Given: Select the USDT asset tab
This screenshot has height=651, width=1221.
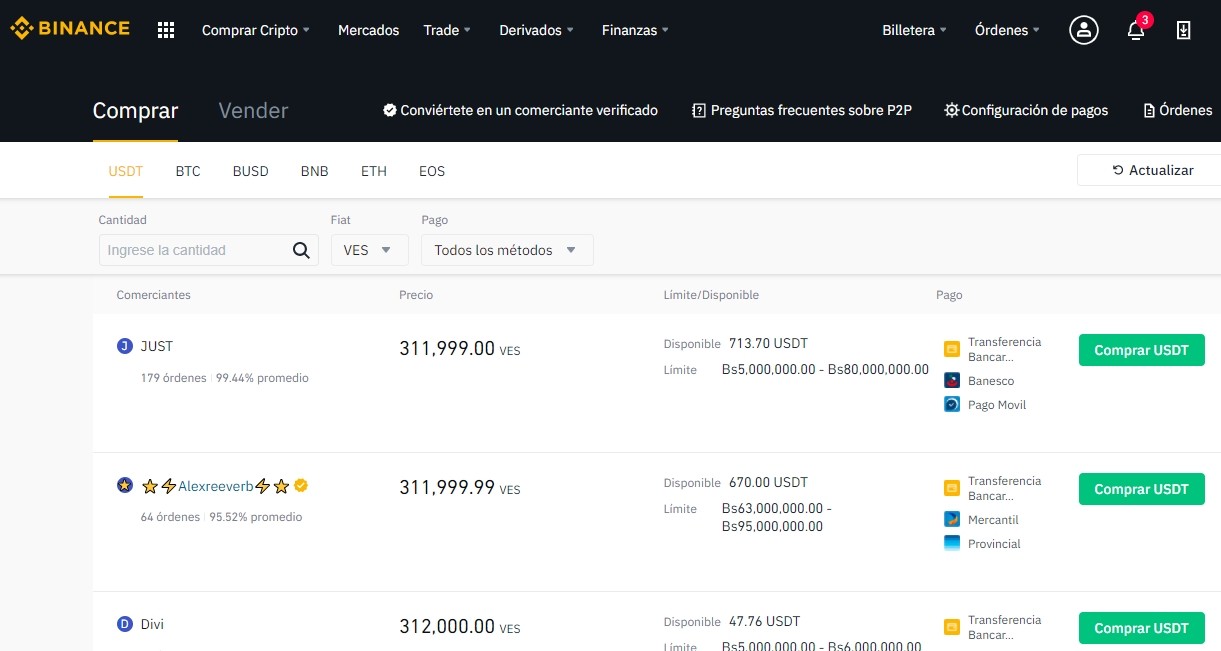Looking at the screenshot, I should tap(126, 171).
